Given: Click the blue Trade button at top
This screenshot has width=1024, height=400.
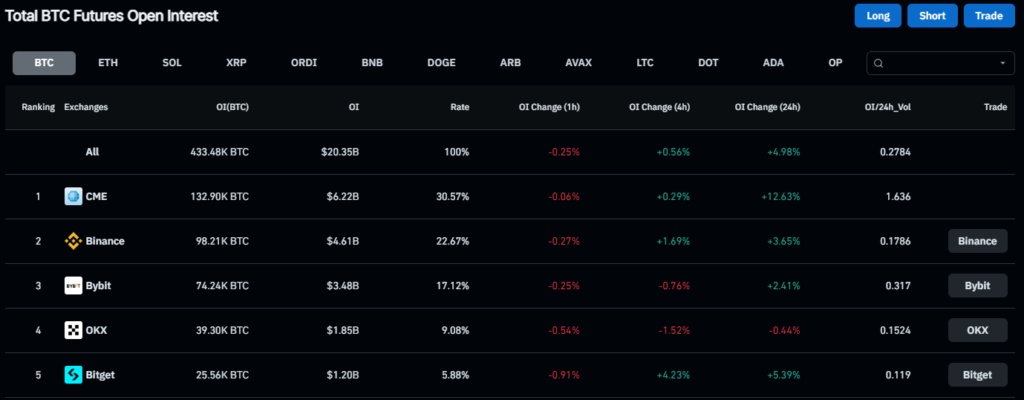Looking at the screenshot, I should click(x=989, y=16).
